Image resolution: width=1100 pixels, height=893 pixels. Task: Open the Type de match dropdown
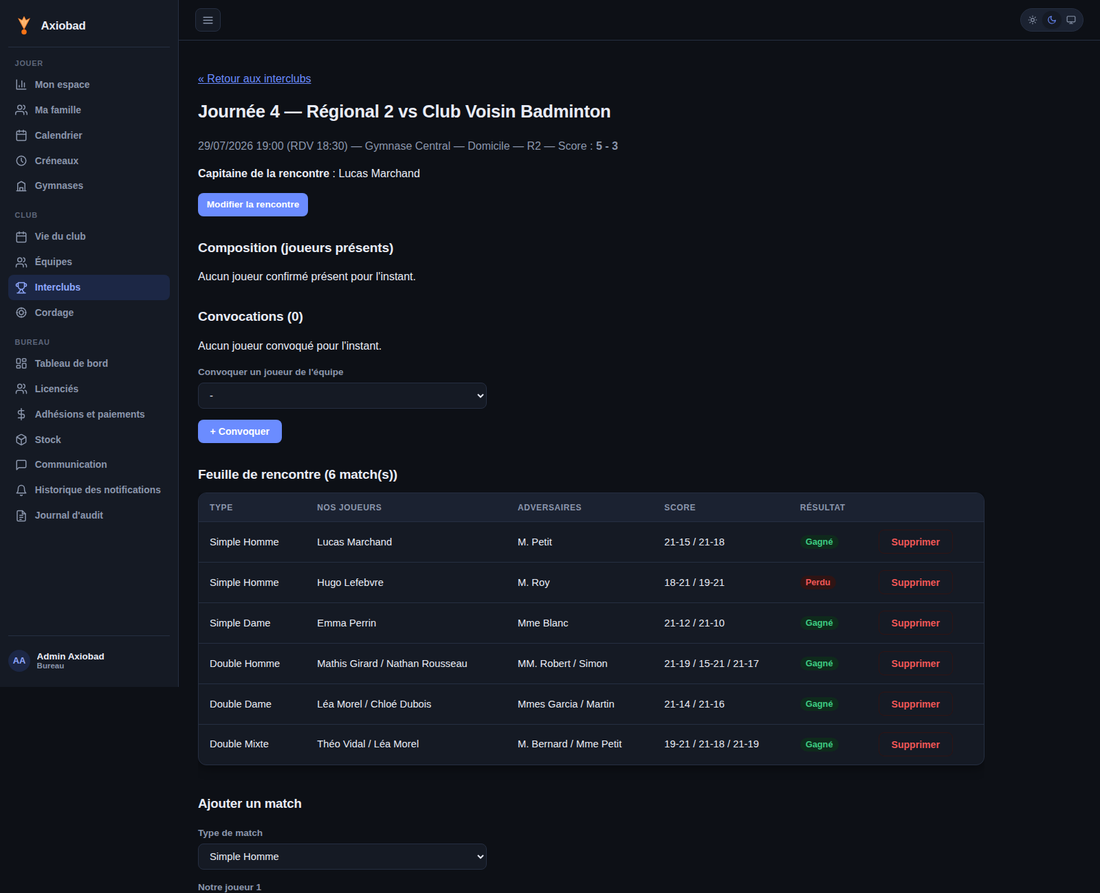(342, 857)
